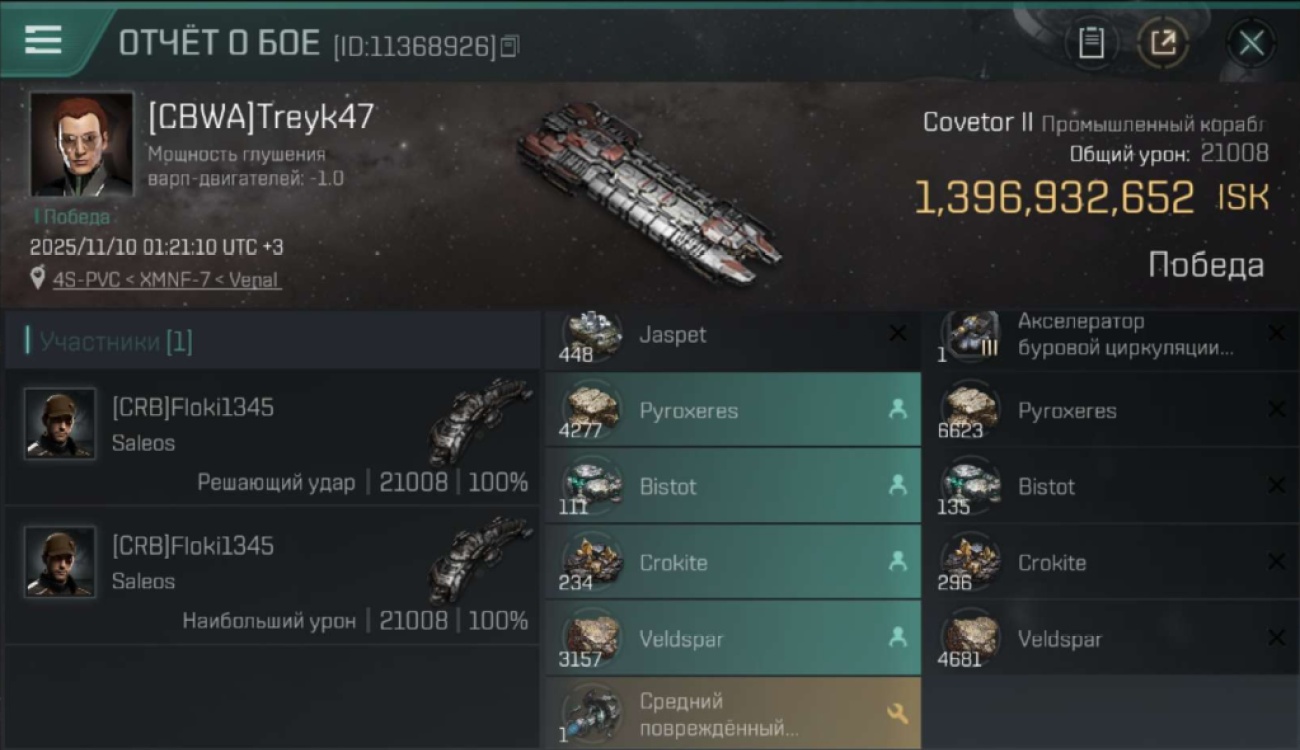
Task: Select the dropped Pyroxeres item
Action: [733, 410]
